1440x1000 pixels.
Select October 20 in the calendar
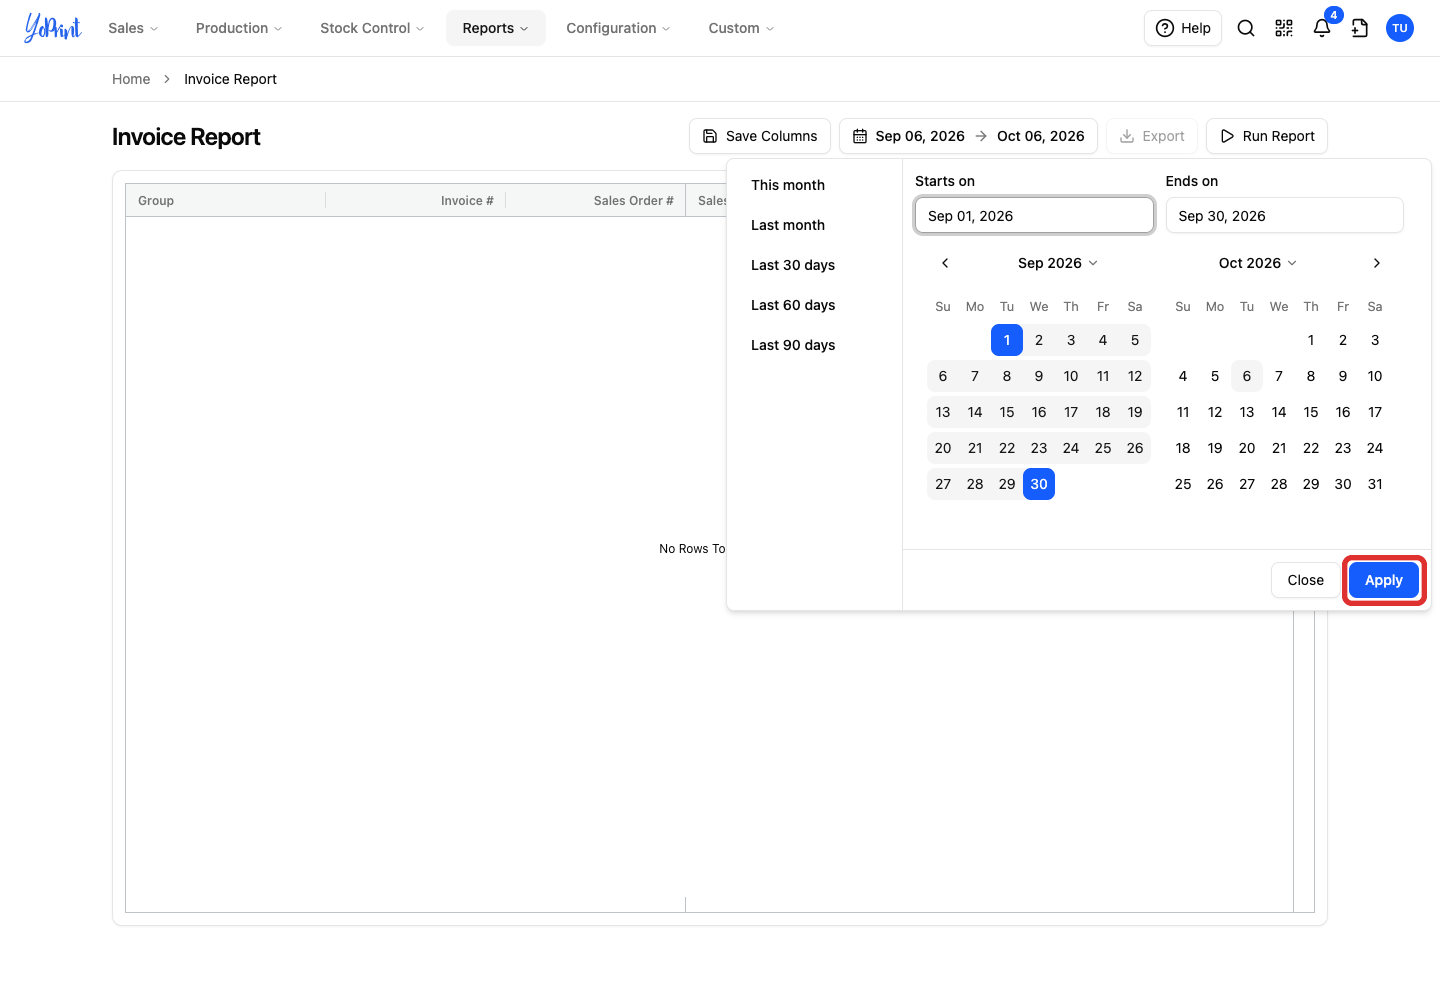[1247, 448]
